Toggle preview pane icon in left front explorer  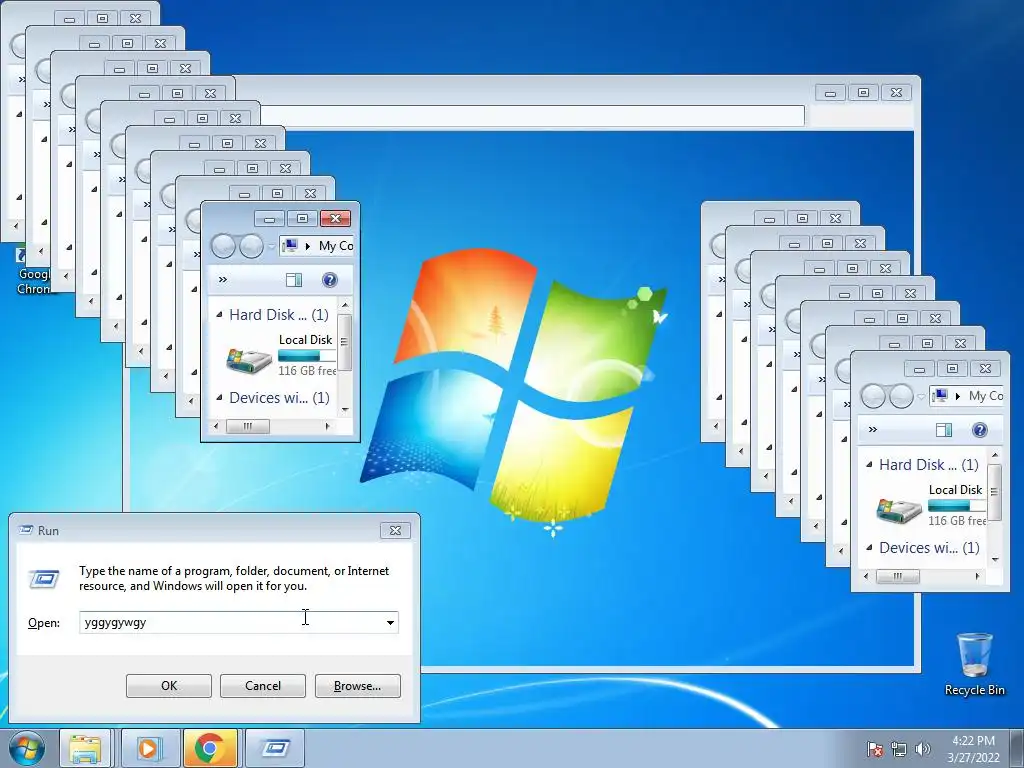click(x=294, y=280)
